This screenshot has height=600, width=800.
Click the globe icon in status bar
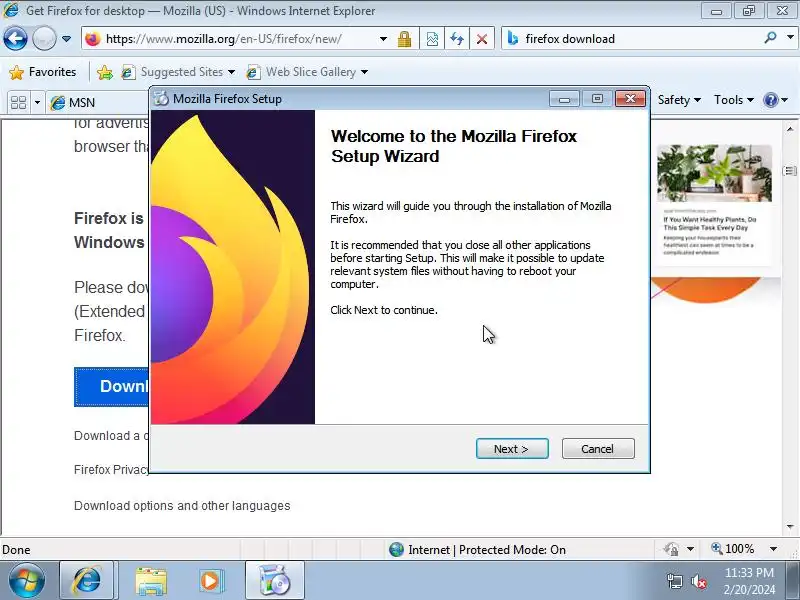(x=396, y=549)
